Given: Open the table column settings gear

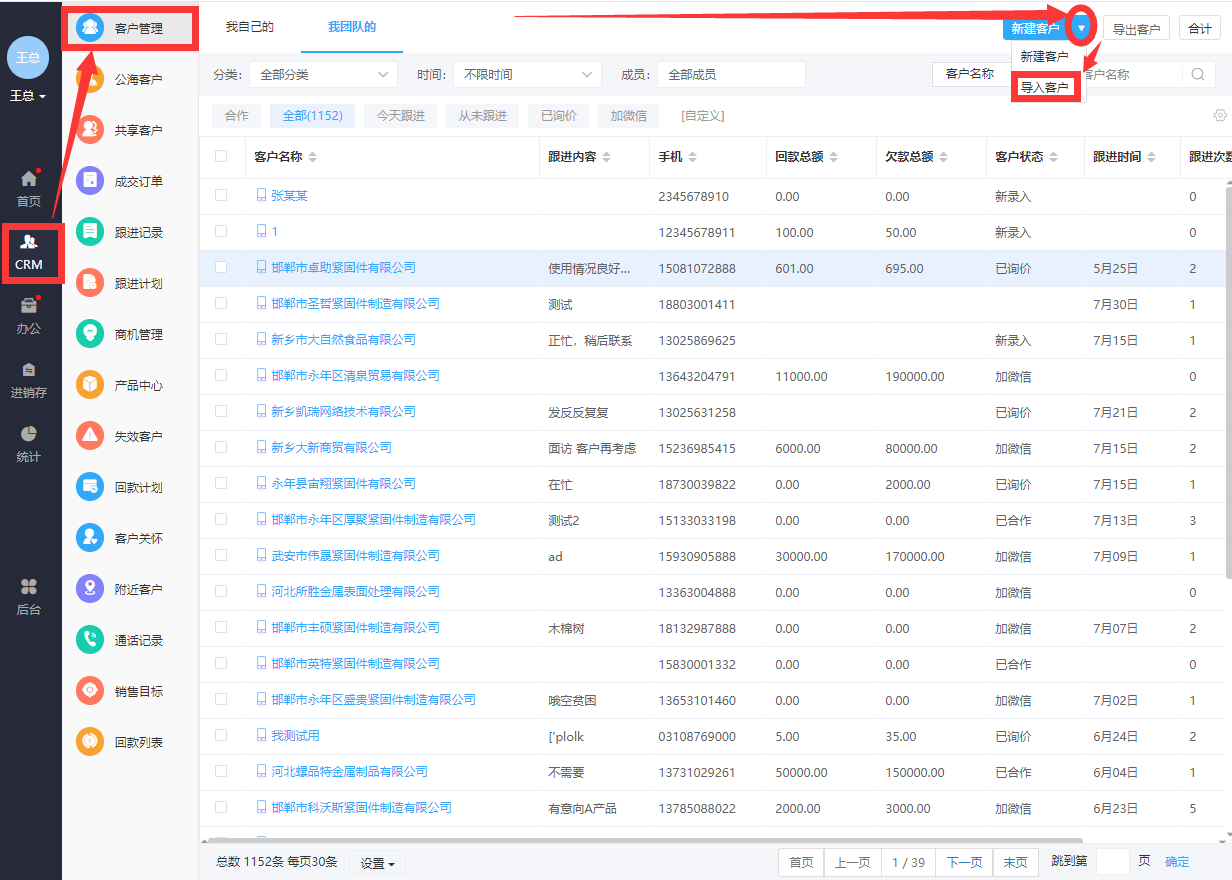Looking at the screenshot, I should coord(1220,115).
